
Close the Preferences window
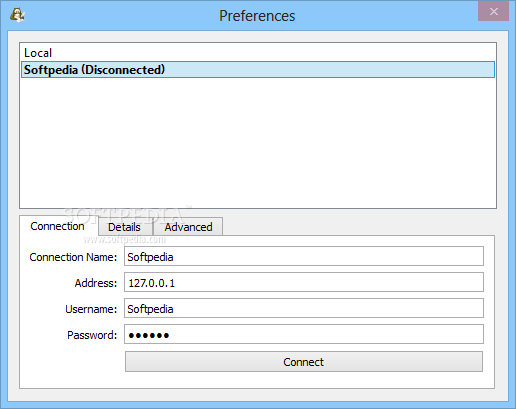[493, 11]
